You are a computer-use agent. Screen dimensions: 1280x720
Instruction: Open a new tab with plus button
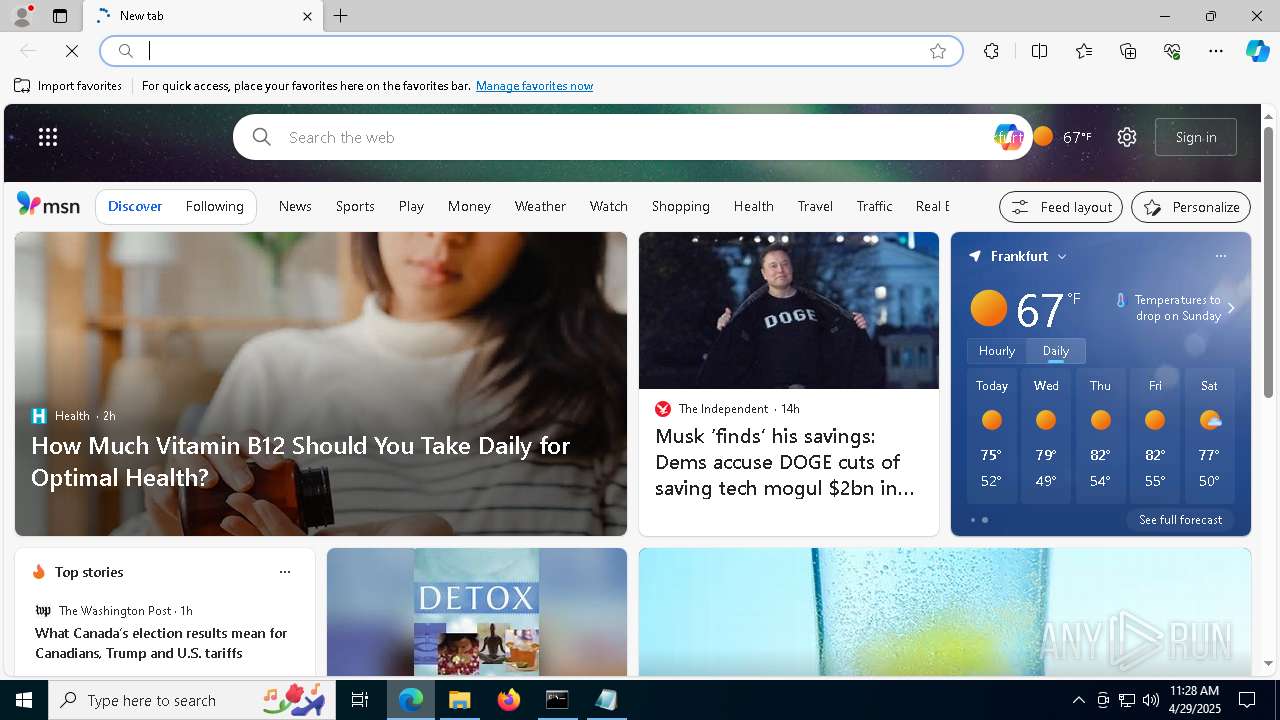[341, 16]
